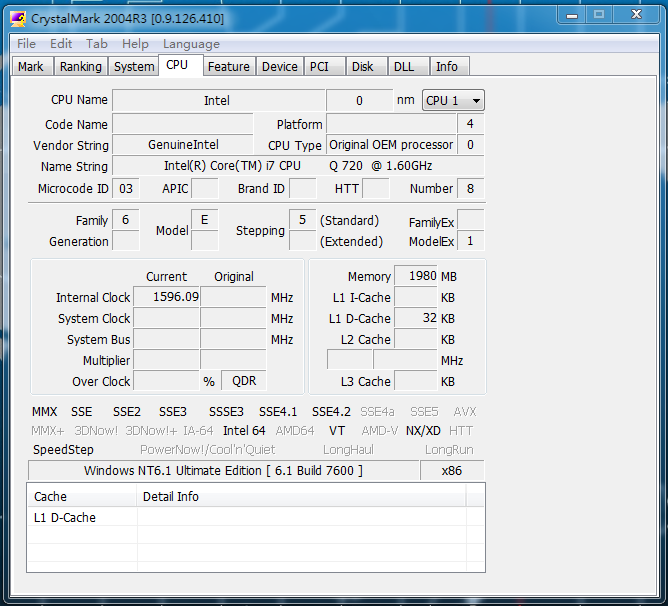Screen dimensions: 668x606
Task: Click the Platform field showing 4
Action: click(470, 124)
